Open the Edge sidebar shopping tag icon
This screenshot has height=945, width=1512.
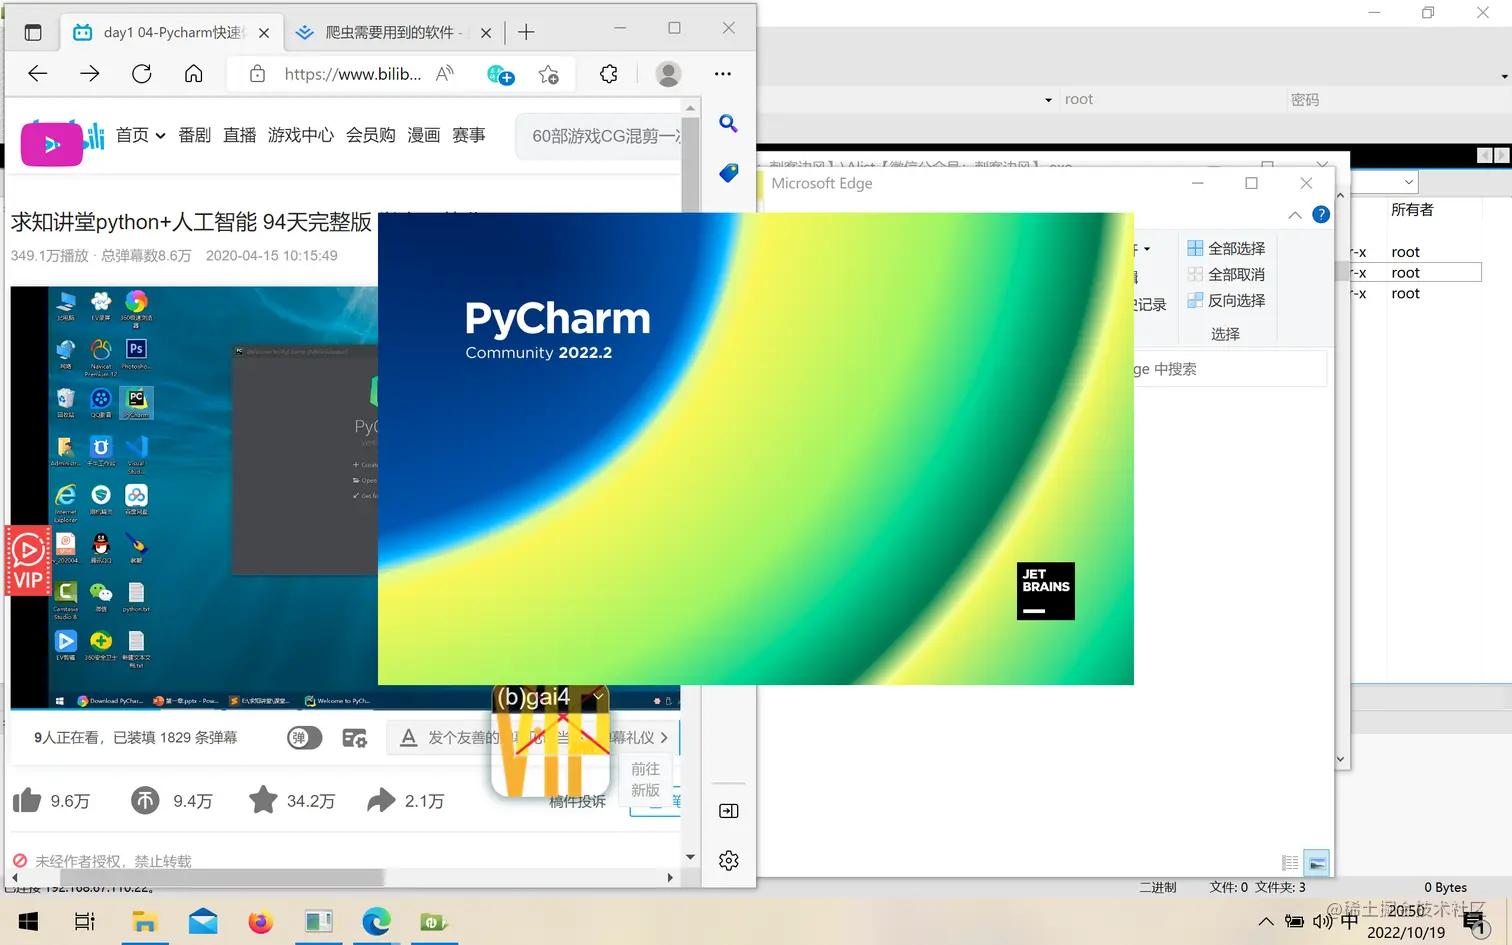729,173
